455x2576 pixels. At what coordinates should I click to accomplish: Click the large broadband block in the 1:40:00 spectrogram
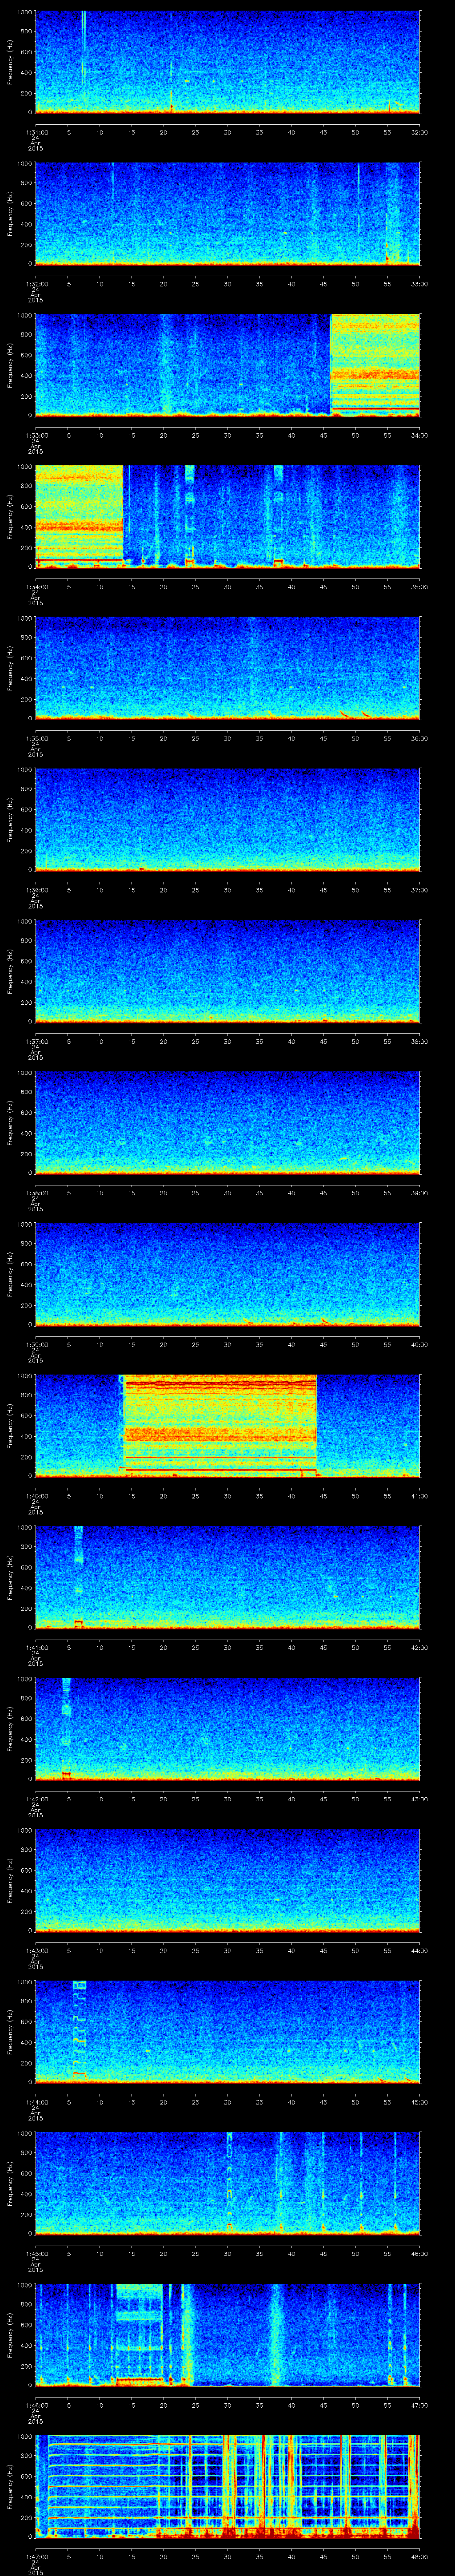tap(219, 1424)
